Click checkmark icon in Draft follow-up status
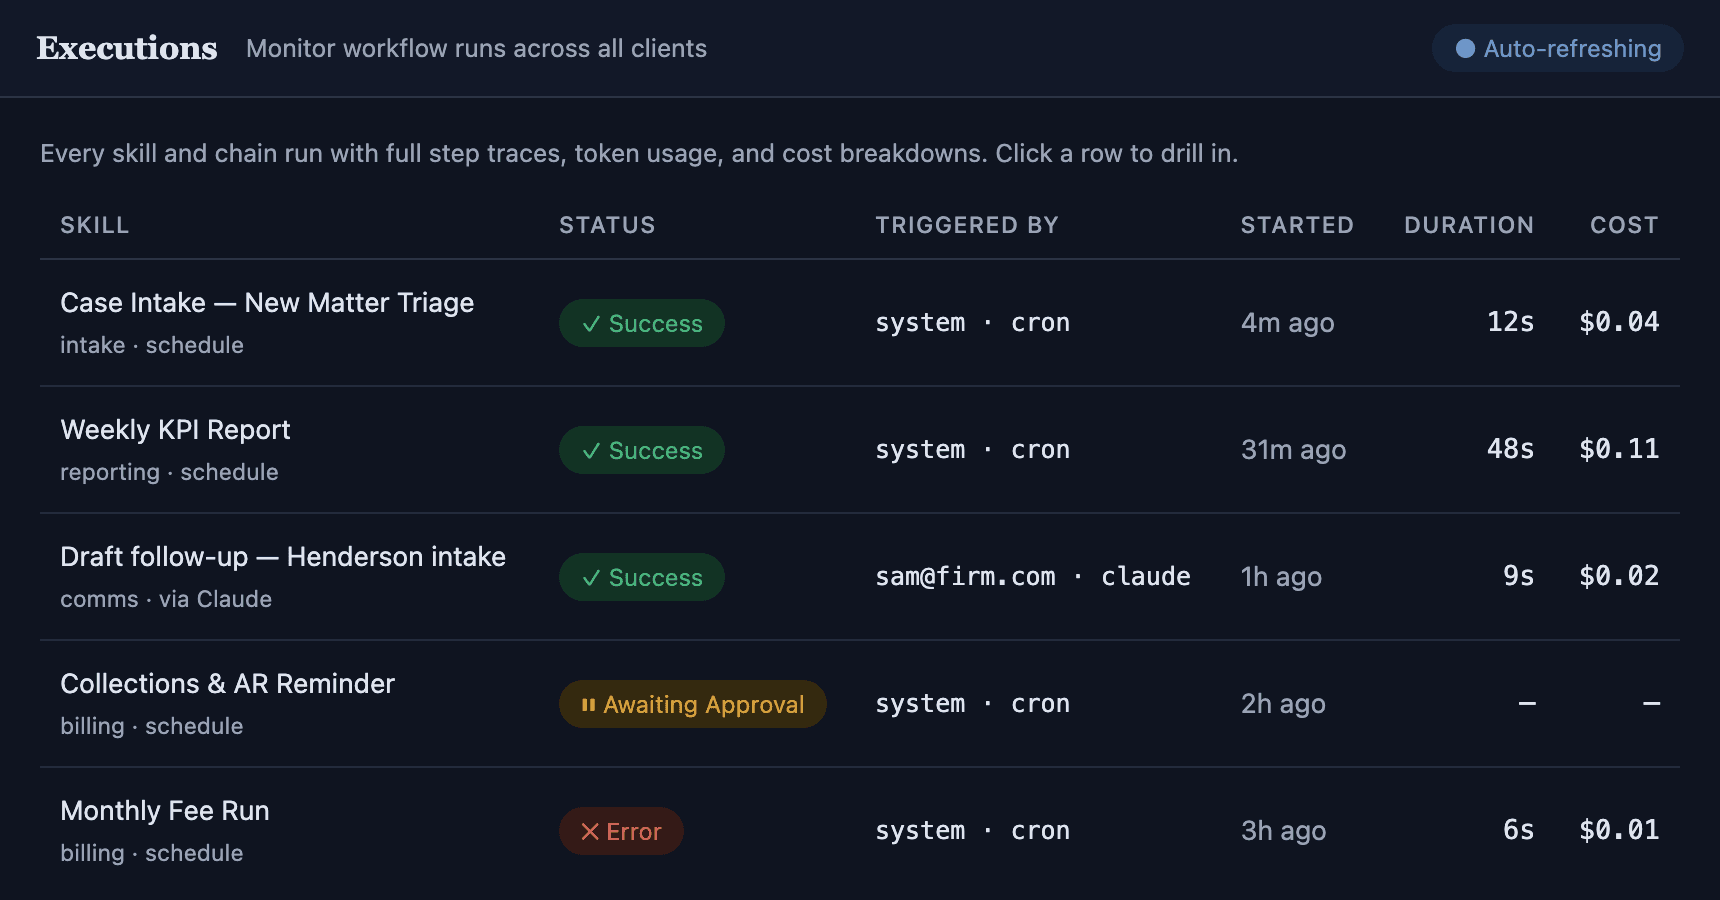Image resolution: width=1720 pixels, height=900 pixels. (x=591, y=578)
